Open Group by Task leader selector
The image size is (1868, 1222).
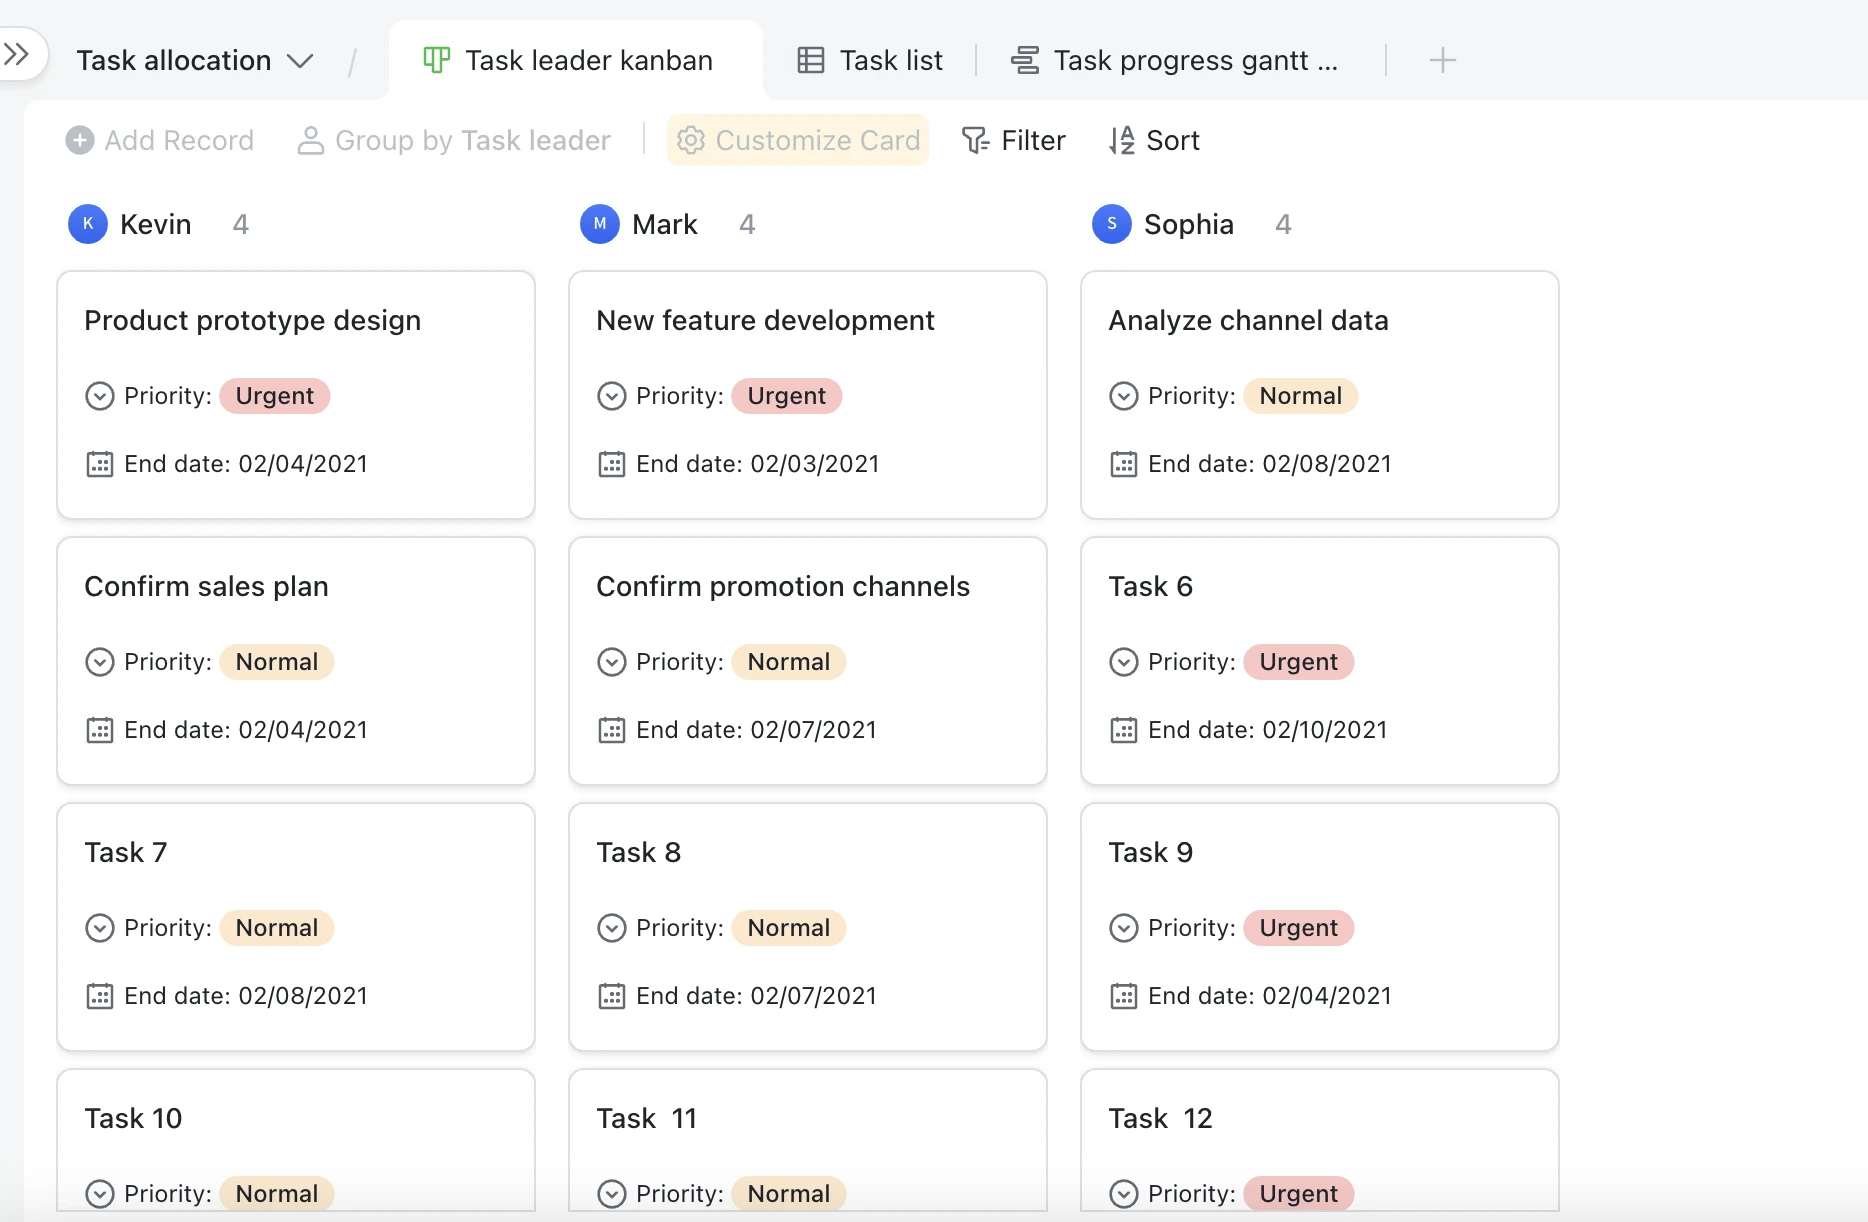[454, 140]
